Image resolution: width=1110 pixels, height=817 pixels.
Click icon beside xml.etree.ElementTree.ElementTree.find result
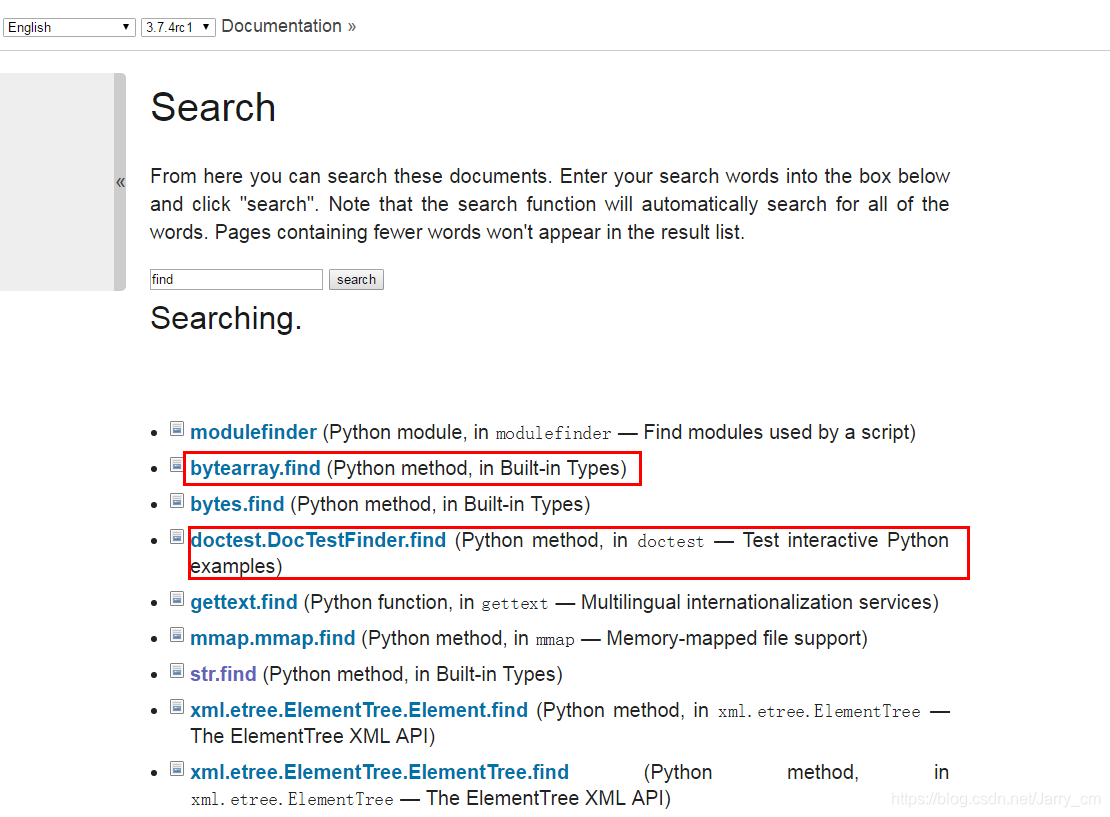pos(177,769)
